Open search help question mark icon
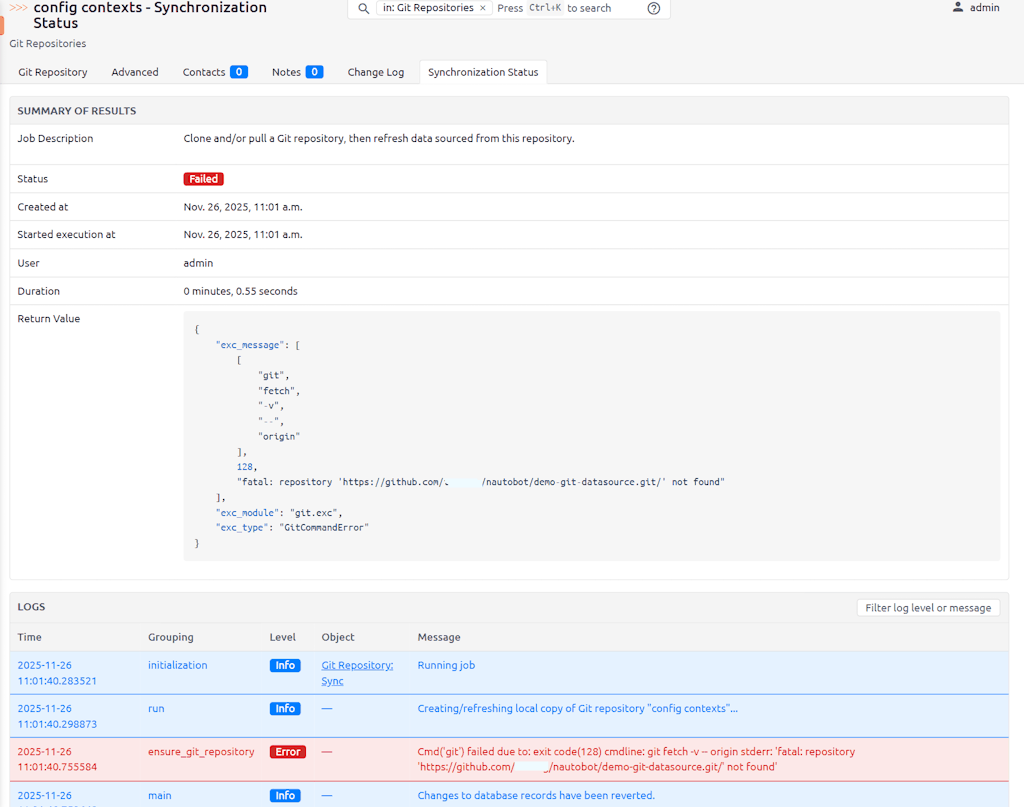This screenshot has width=1024, height=807. pos(654,8)
